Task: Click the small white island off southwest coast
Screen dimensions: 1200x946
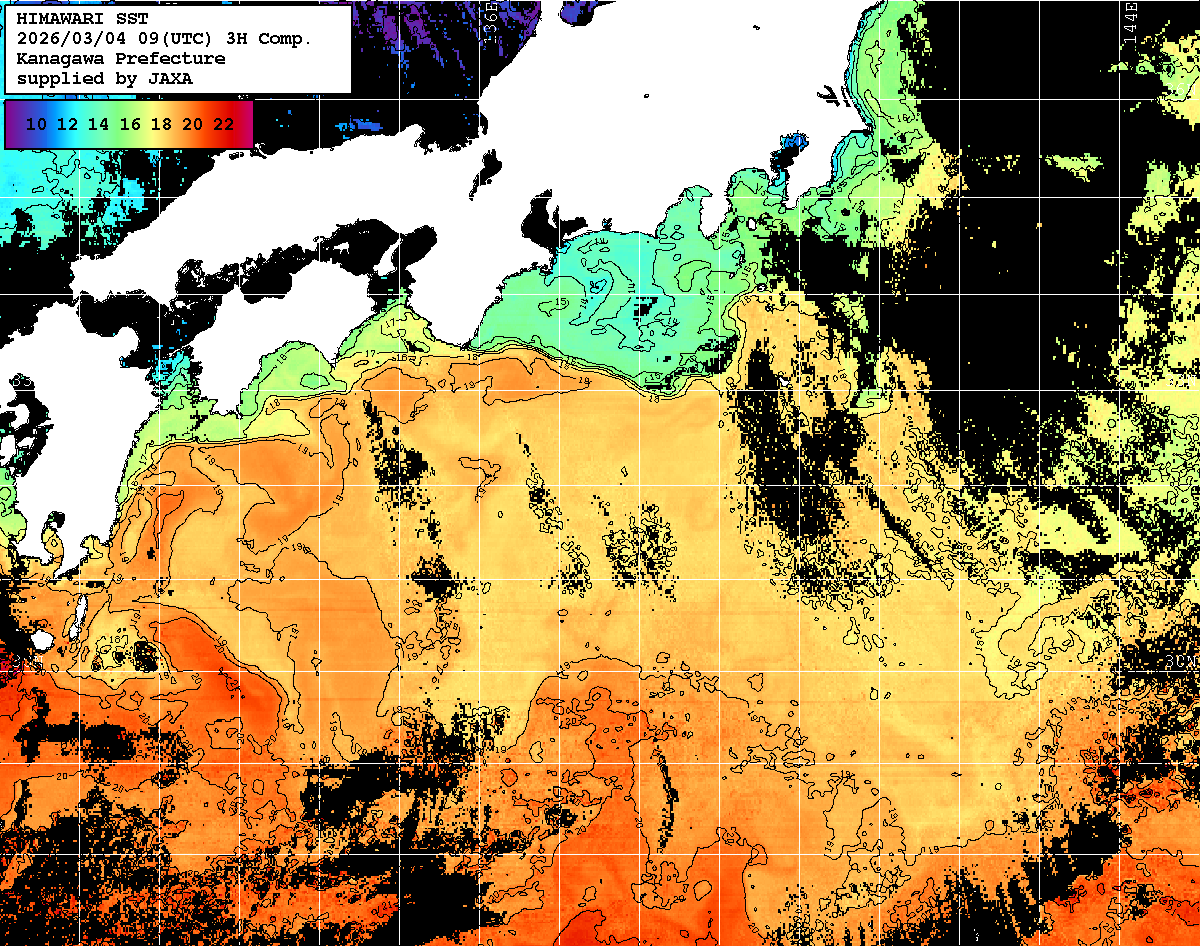Action: click(40, 638)
